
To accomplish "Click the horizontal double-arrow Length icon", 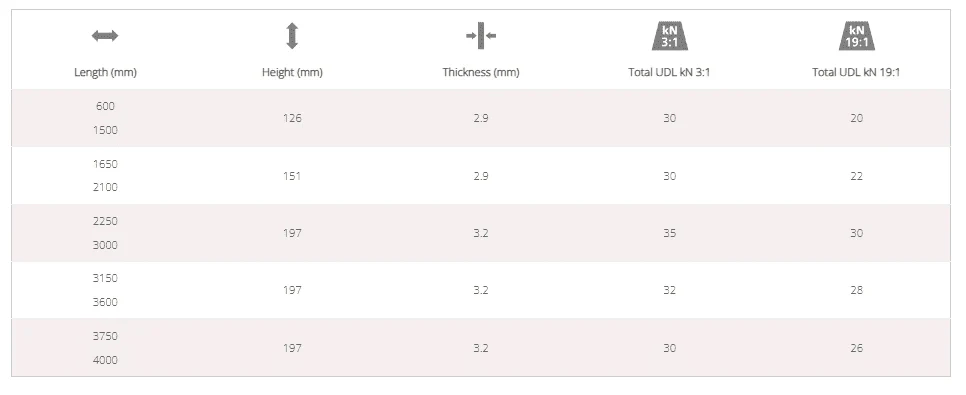I will point(105,36).
